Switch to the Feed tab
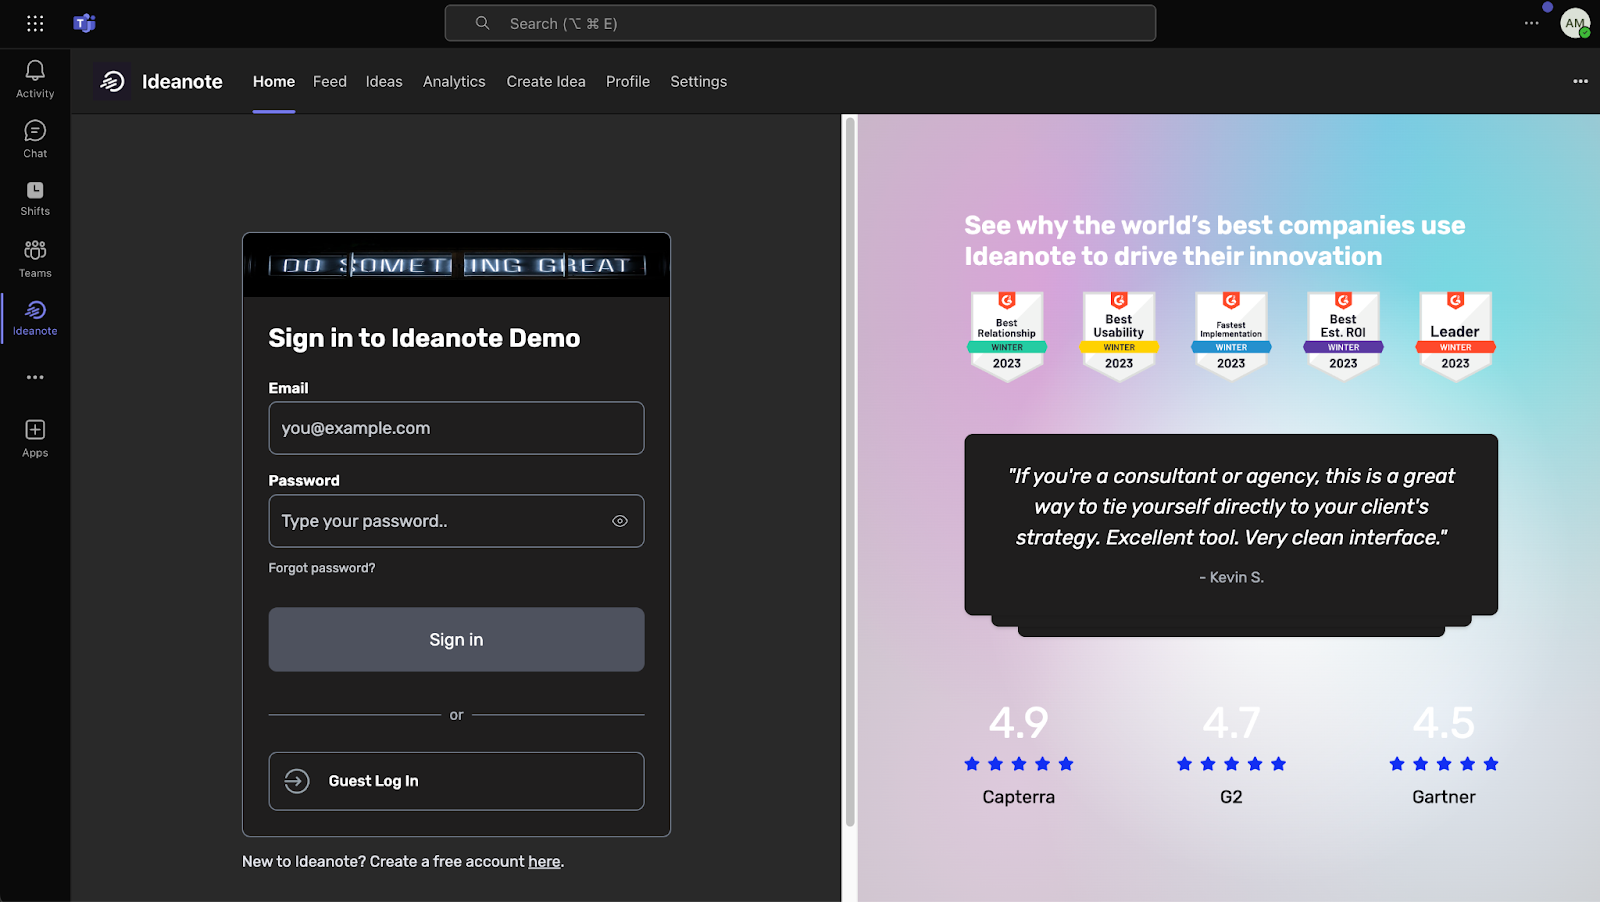Screen dimensions: 1600x902 click(x=330, y=82)
